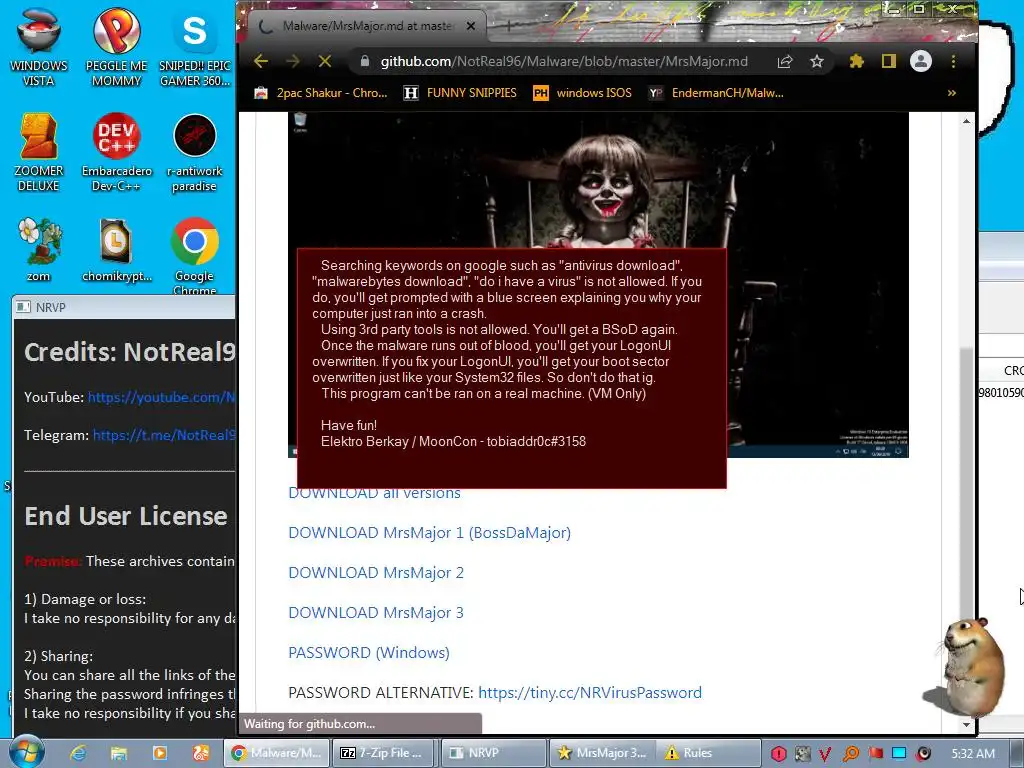This screenshot has height=768, width=1024.
Task: Launch Google Chrome from the desktop
Action: pos(195,255)
